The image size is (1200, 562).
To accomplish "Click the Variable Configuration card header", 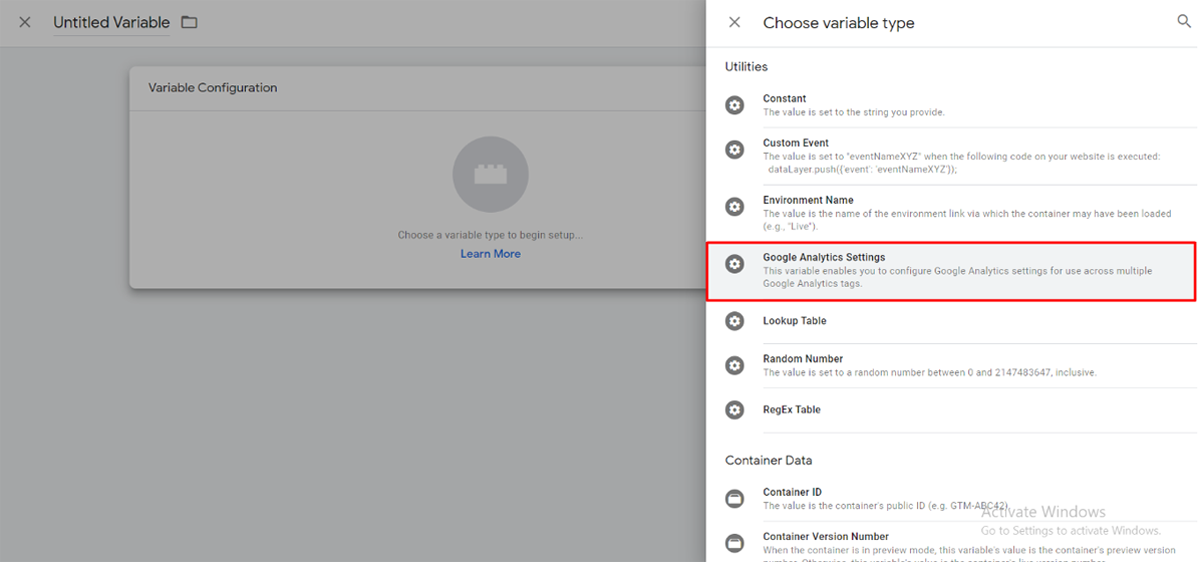I will click(420, 88).
